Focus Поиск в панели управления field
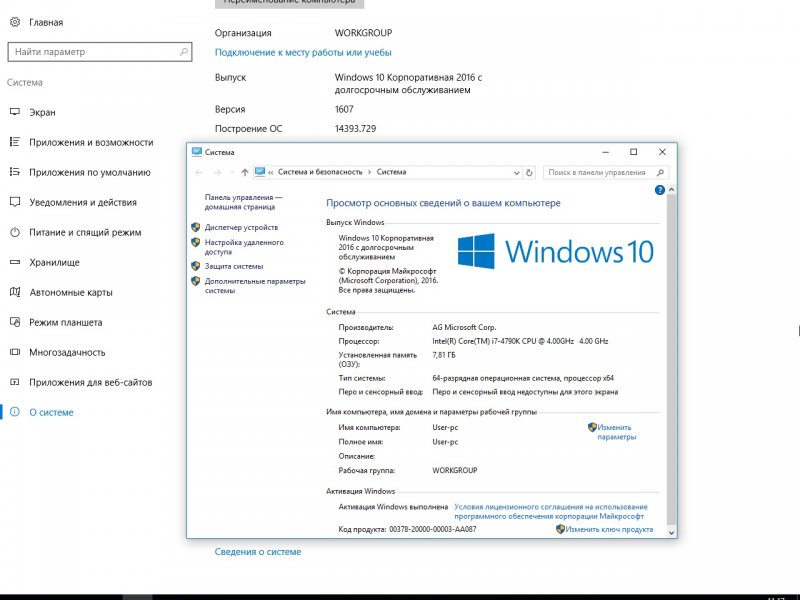Viewport: 800px width, 600px height. [x=606, y=172]
